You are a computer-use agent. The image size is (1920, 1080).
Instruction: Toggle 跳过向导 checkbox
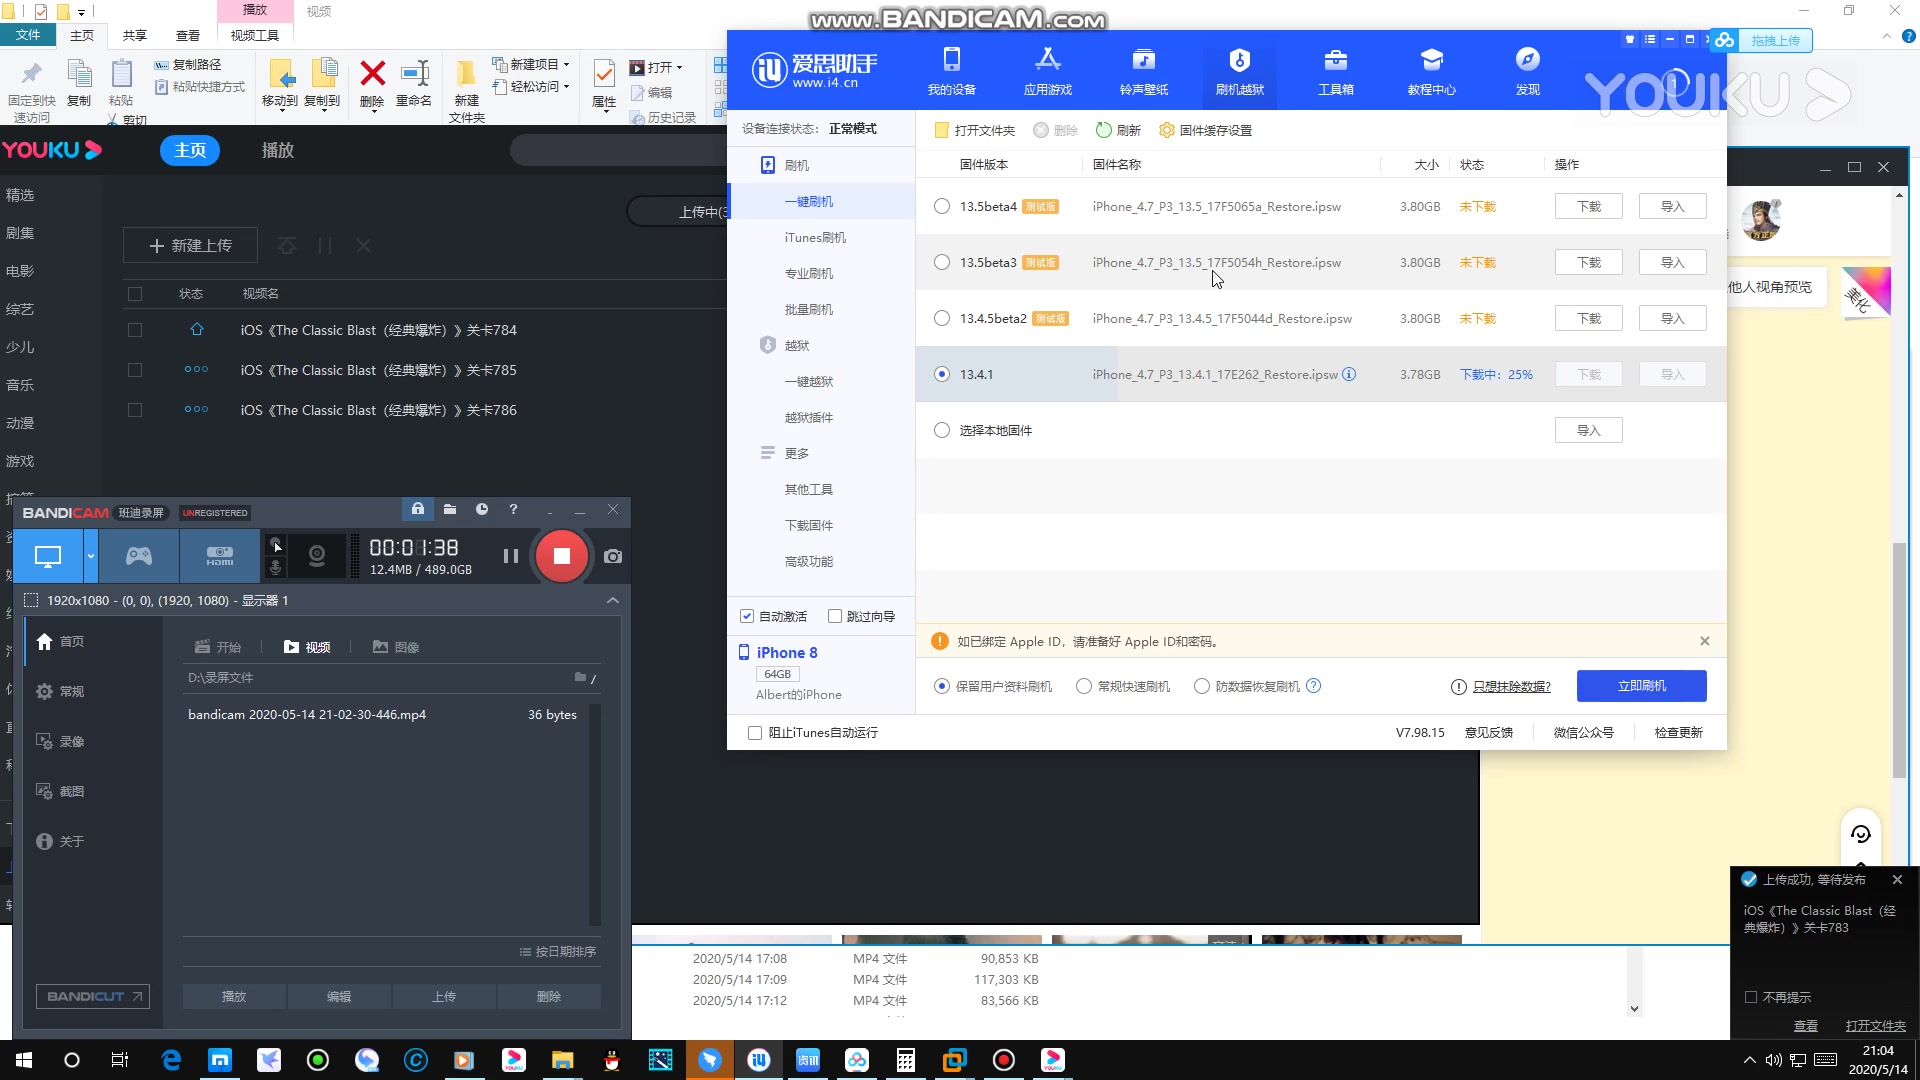click(x=834, y=616)
